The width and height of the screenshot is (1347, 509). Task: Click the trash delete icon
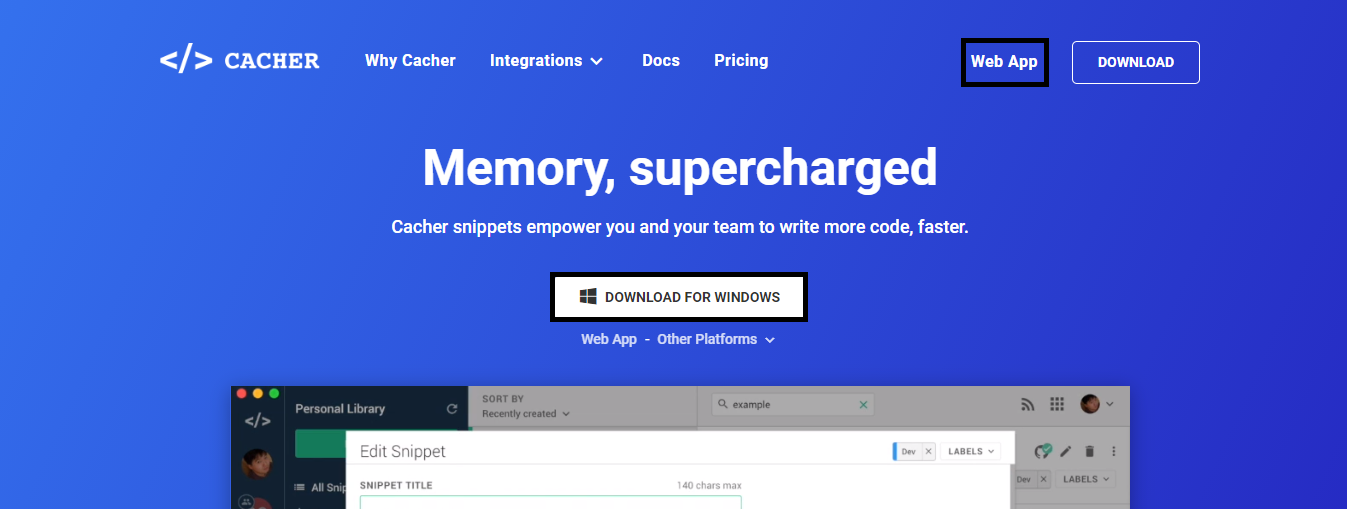point(1090,452)
